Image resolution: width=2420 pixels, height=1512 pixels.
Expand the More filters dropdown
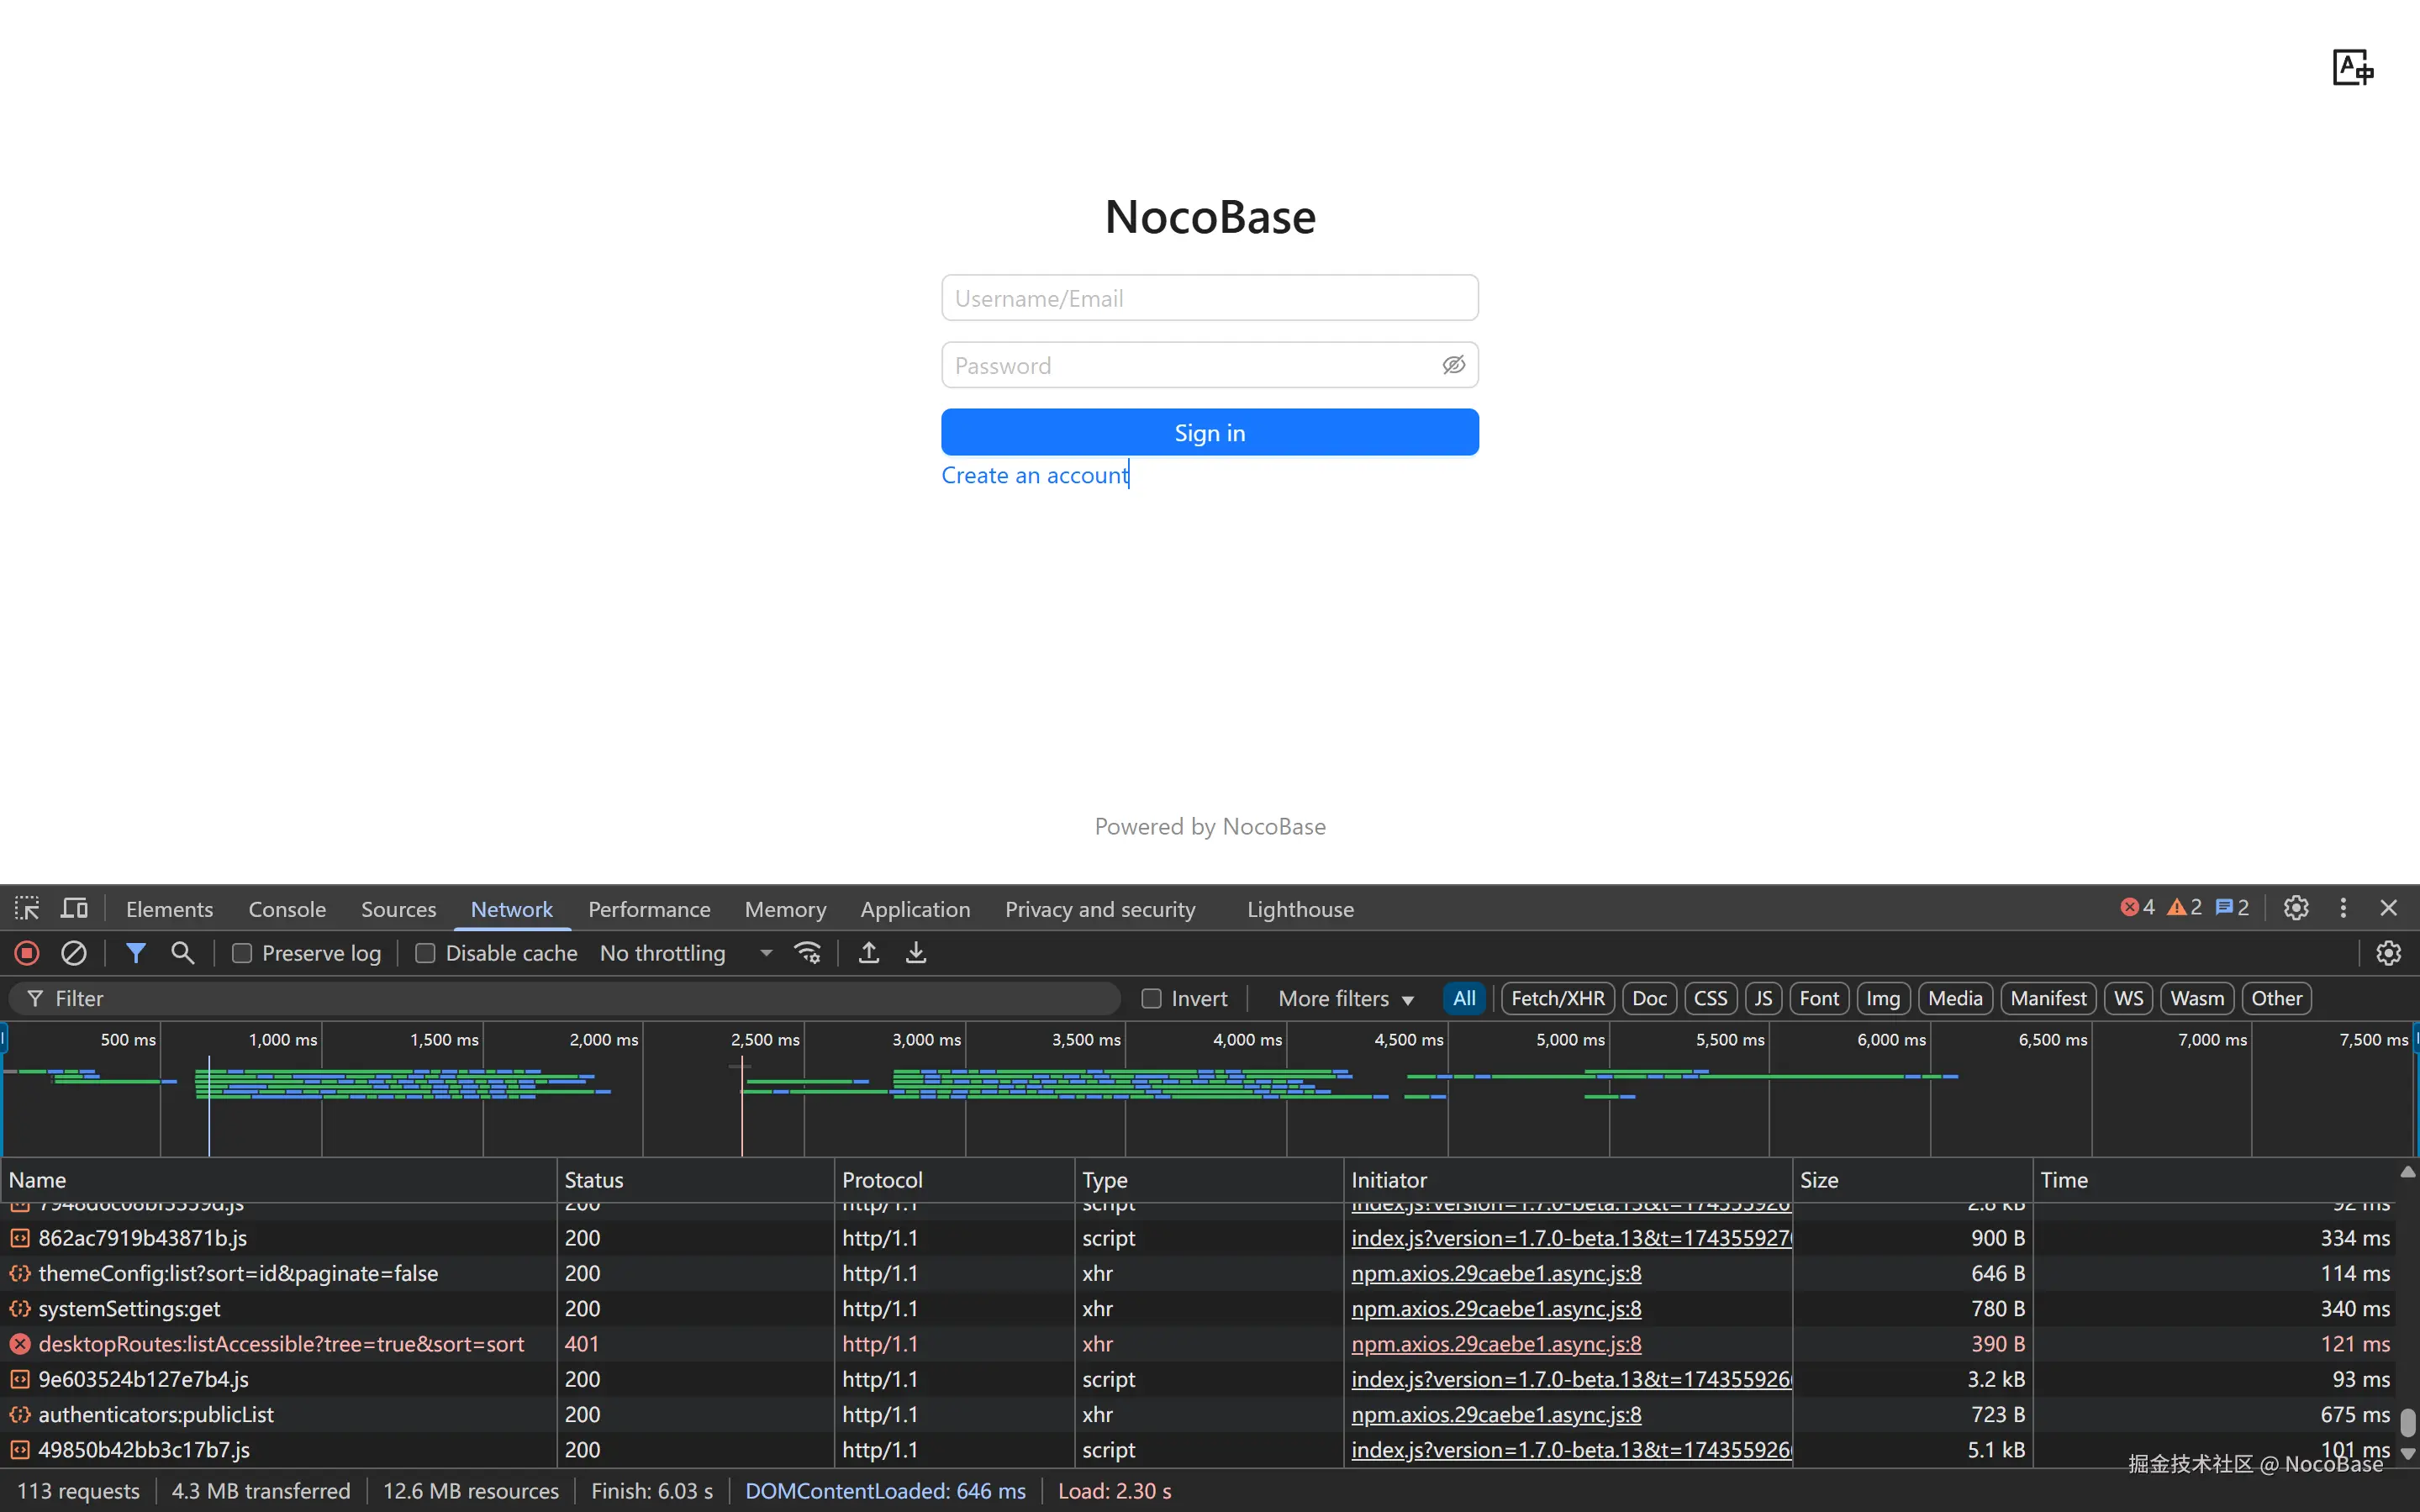1346,998
